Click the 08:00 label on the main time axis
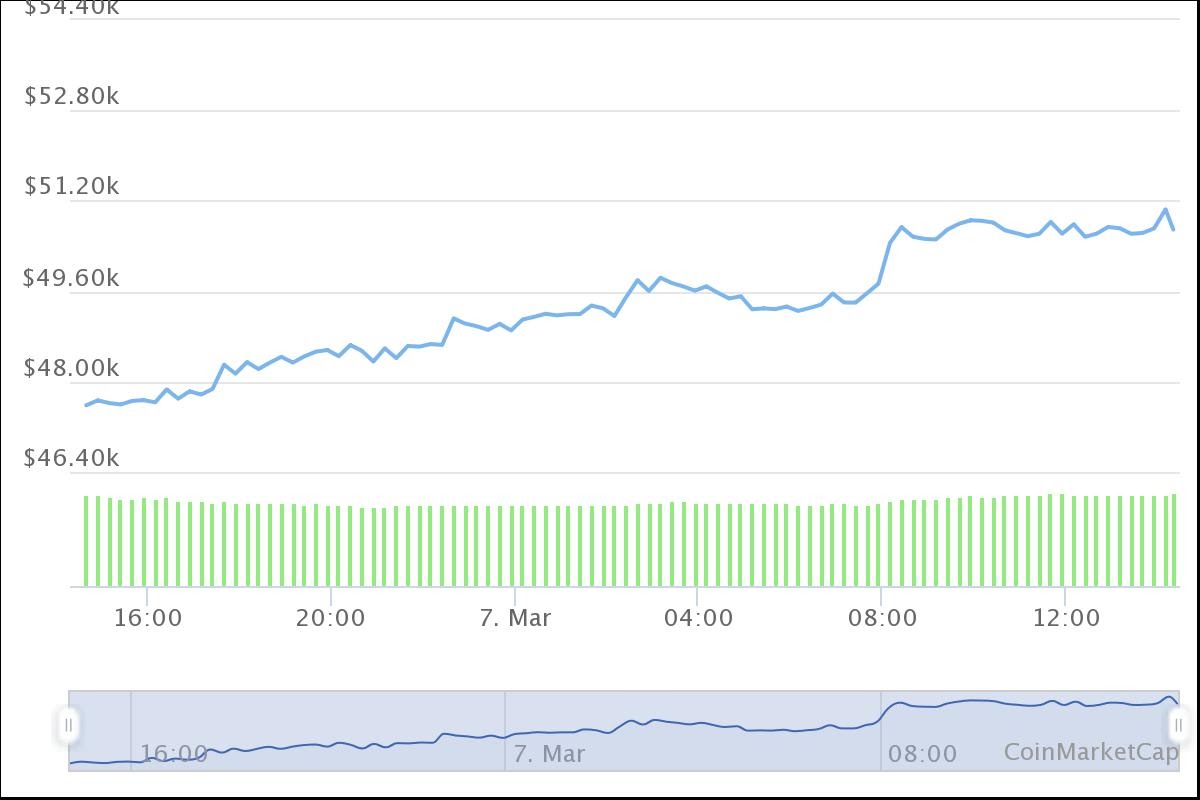 [882, 618]
